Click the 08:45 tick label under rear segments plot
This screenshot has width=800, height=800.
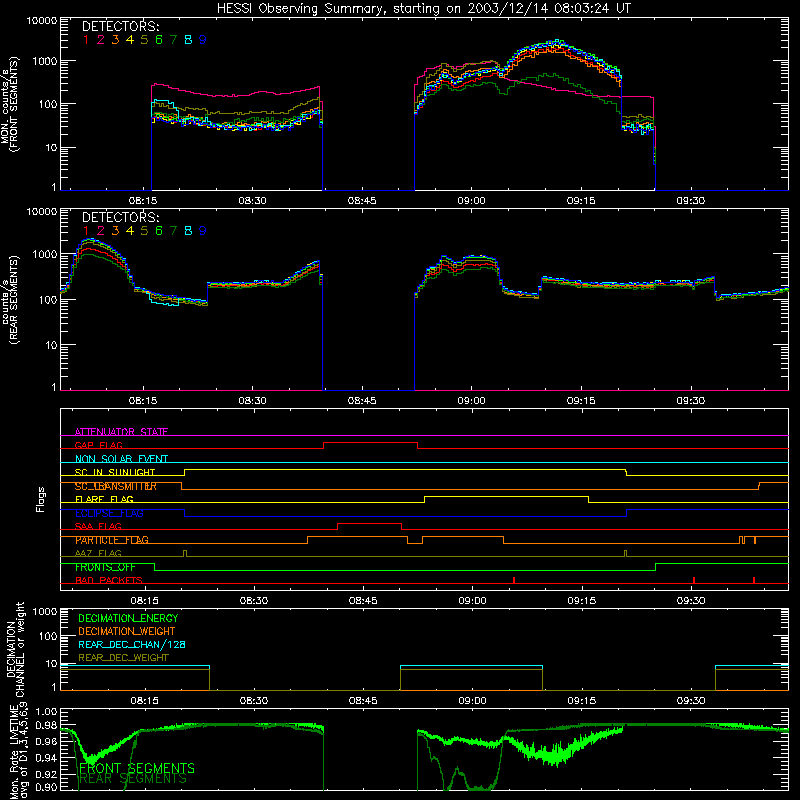click(x=362, y=401)
